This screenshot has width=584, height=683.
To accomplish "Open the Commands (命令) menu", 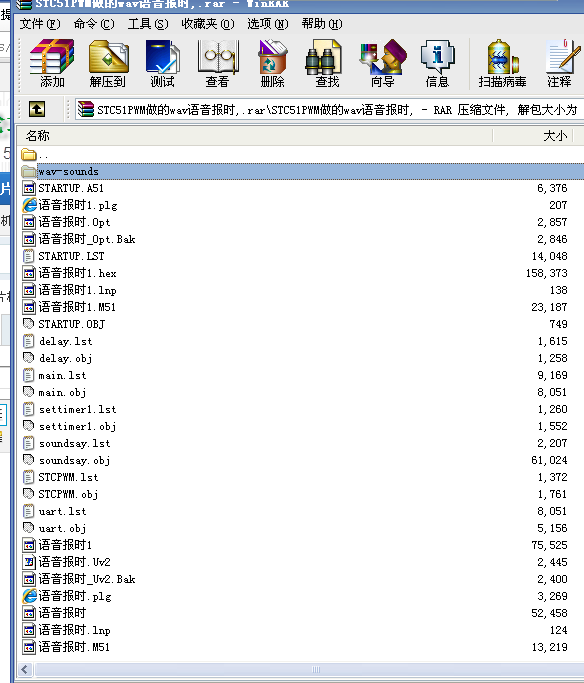I will click(94, 24).
